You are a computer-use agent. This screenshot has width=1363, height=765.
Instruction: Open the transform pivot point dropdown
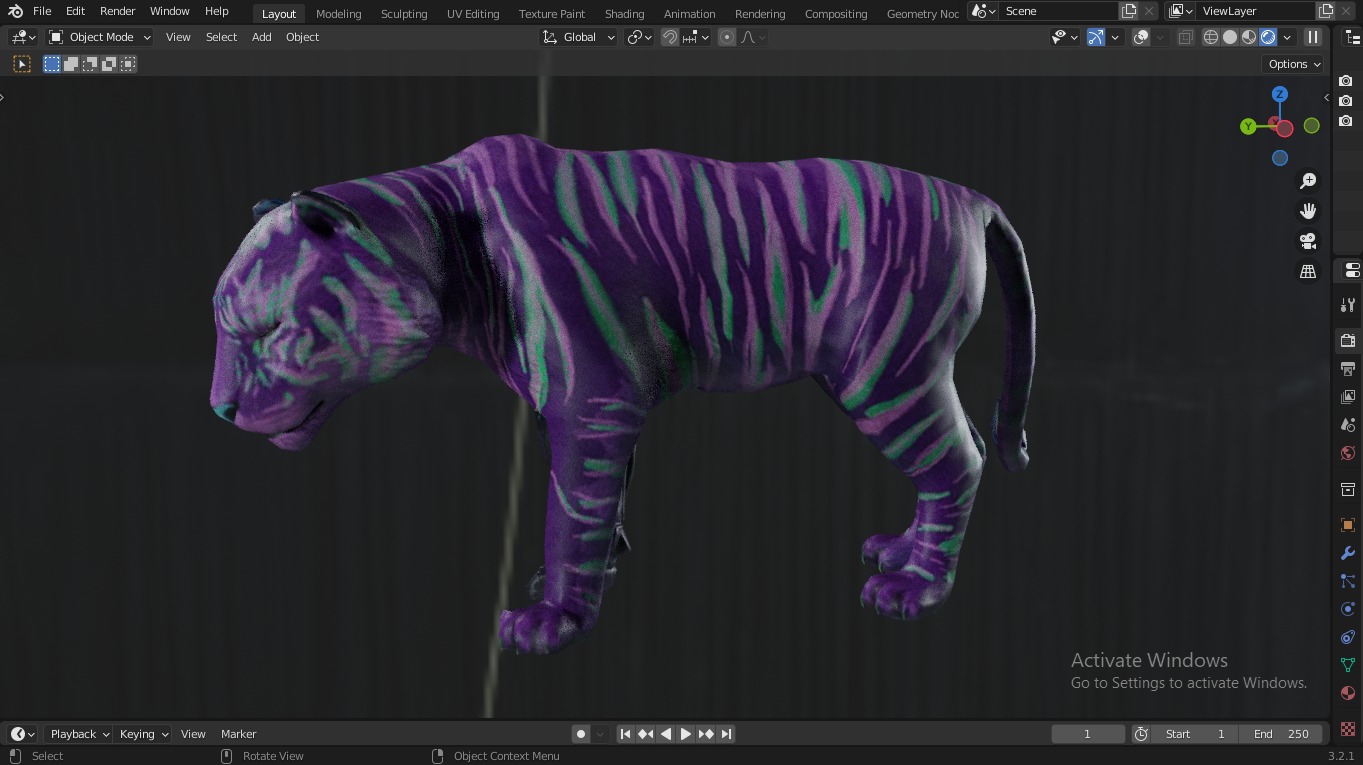tap(639, 37)
